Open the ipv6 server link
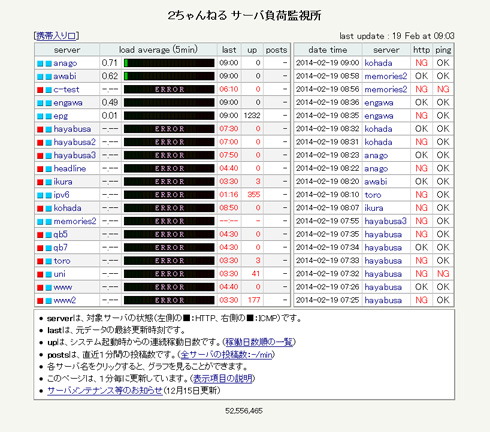 coord(61,195)
